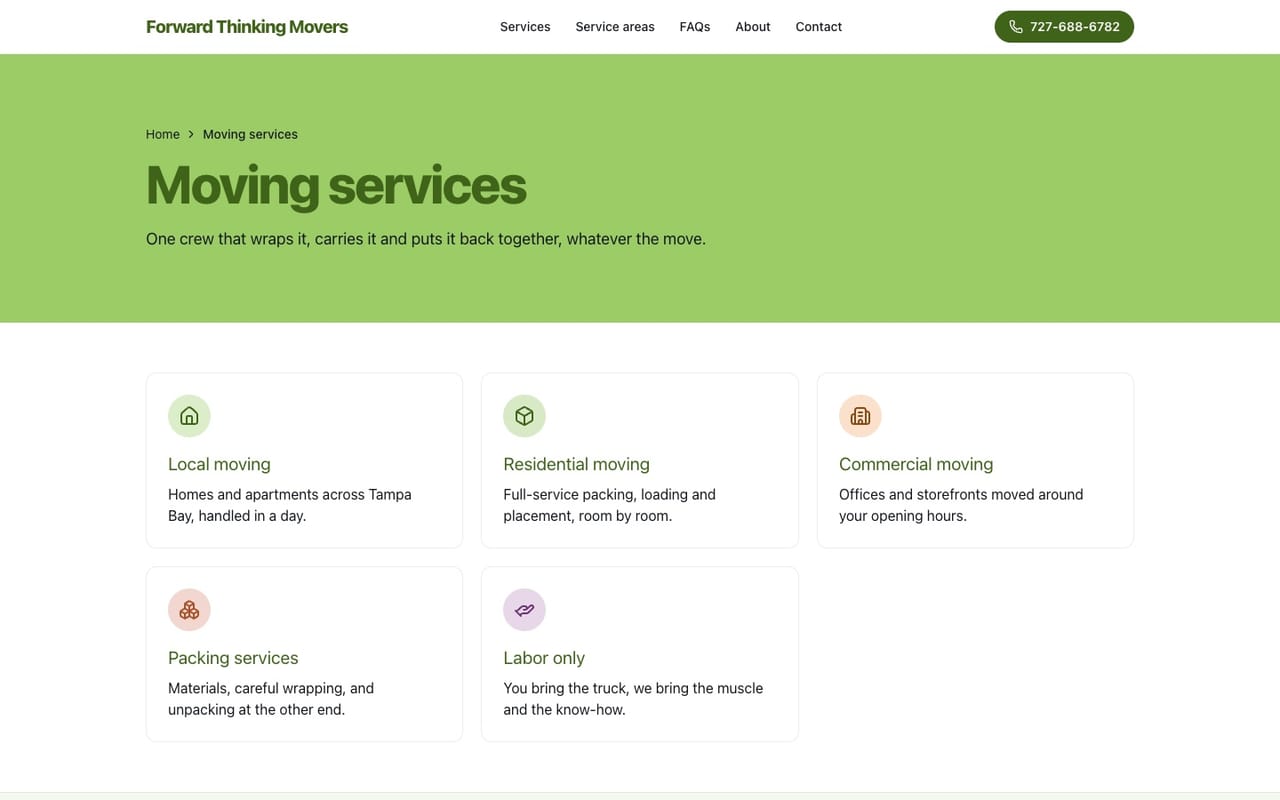Click text 'You bring the truck, we bring the muscle'
Screen dimensions: 1280x800
(x=633, y=688)
